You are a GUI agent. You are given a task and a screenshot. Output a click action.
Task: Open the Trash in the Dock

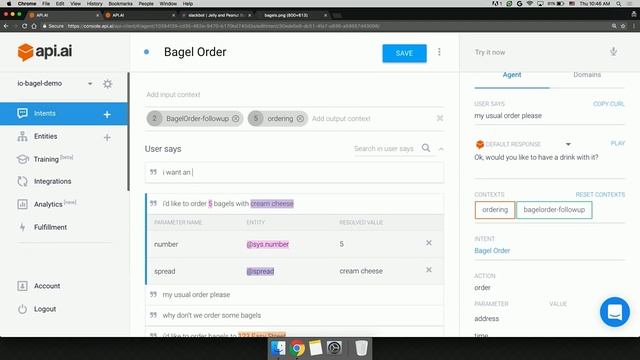361,348
